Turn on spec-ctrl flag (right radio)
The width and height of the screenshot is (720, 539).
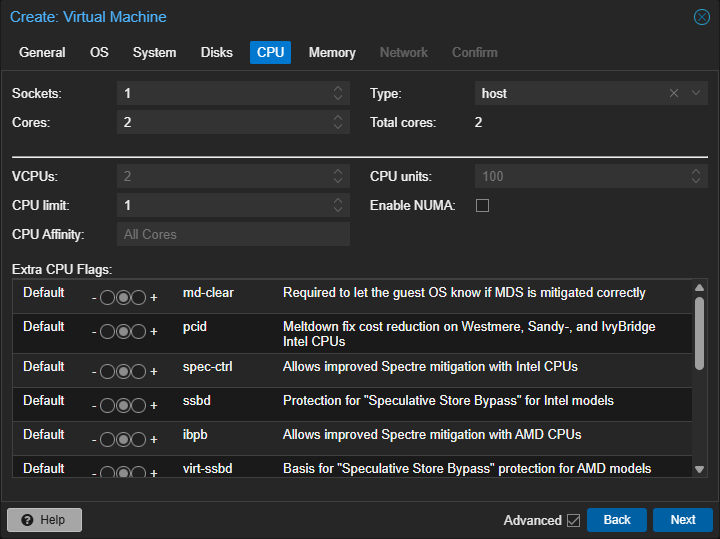138,371
